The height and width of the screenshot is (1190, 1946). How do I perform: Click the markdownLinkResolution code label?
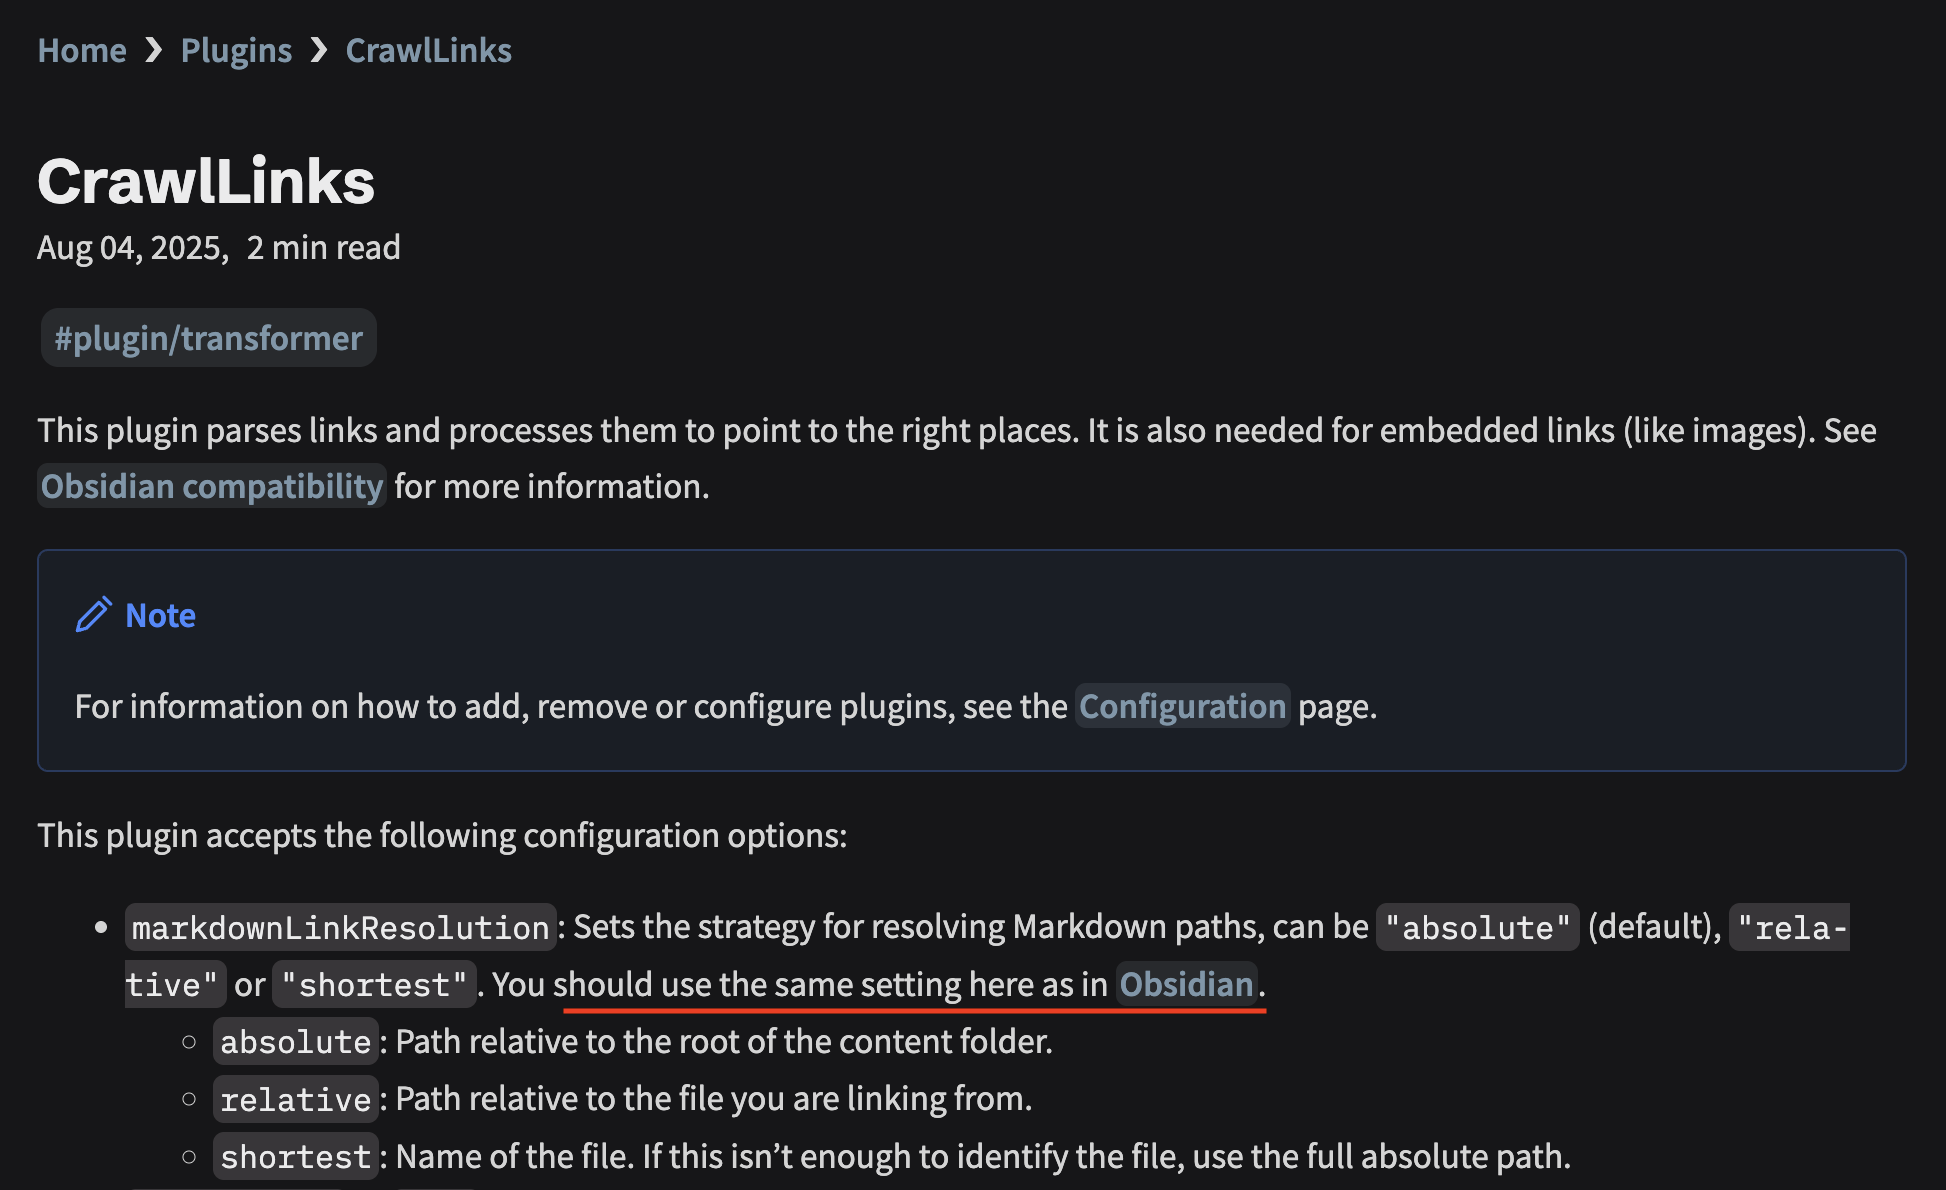click(x=340, y=927)
